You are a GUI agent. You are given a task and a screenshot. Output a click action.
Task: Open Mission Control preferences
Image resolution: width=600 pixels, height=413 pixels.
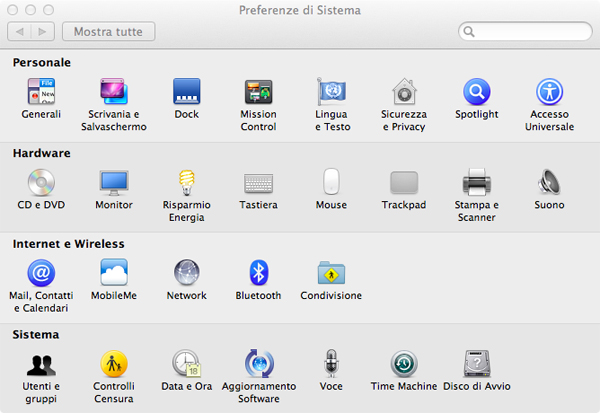click(x=258, y=93)
